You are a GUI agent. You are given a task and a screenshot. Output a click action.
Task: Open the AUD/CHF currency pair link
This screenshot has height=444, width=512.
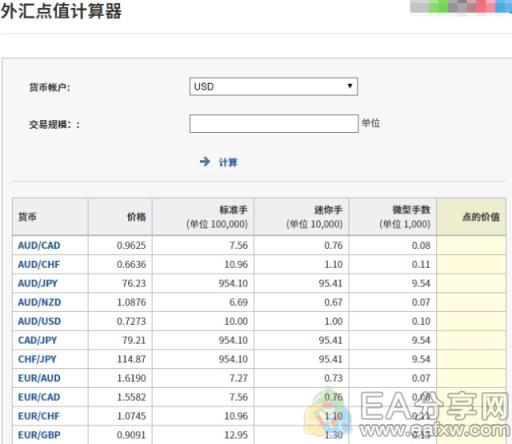39,264
